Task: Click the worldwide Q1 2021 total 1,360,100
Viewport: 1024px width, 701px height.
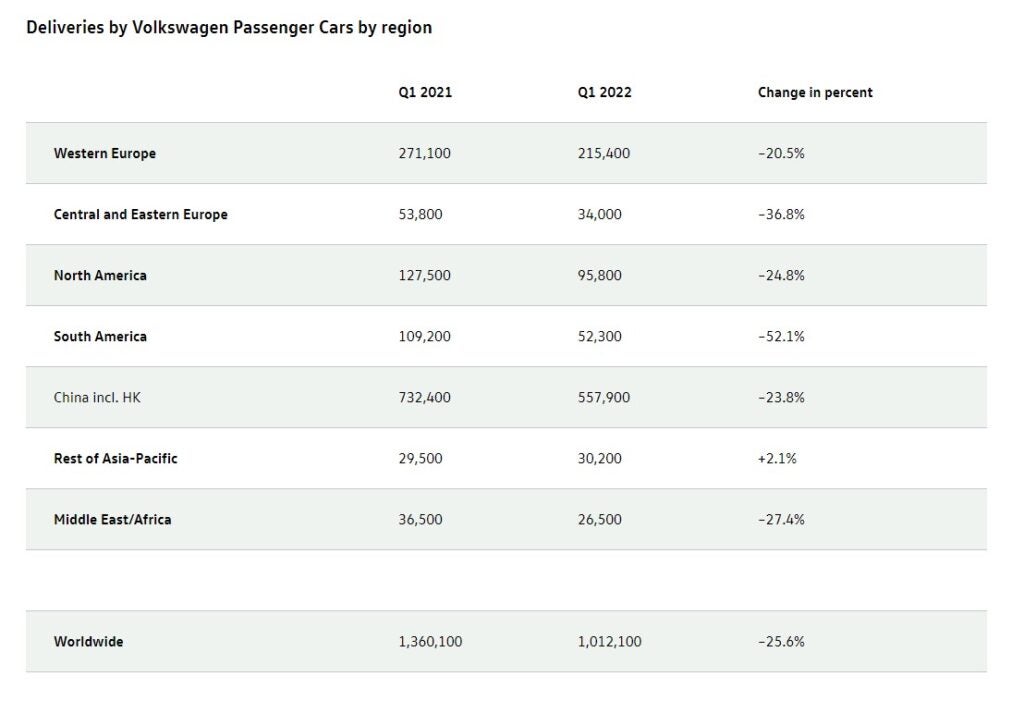Action: (x=430, y=641)
